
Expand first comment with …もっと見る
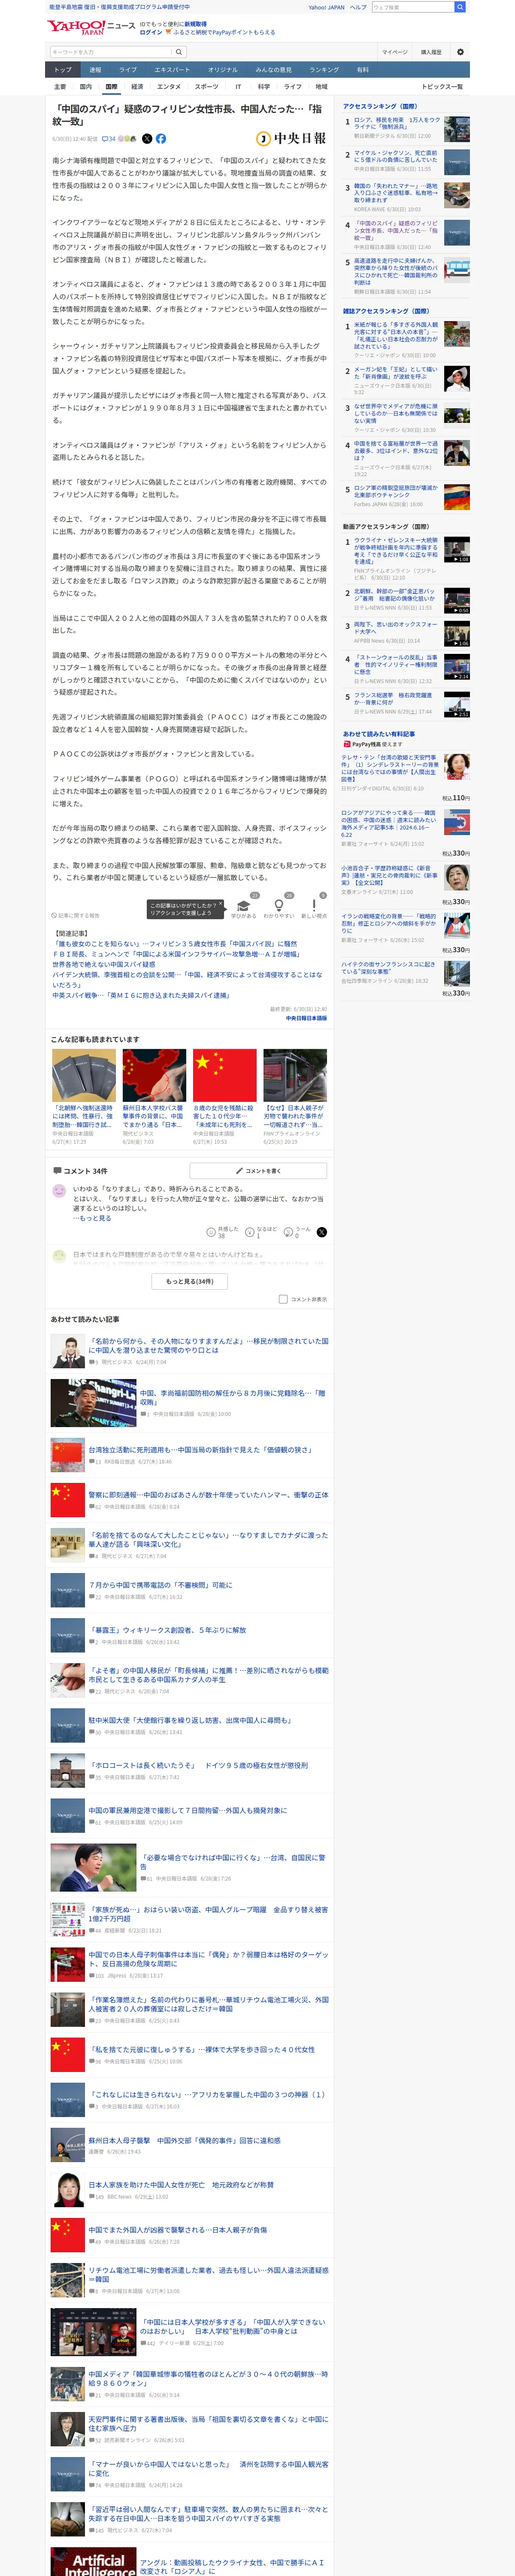click(92, 1218)
